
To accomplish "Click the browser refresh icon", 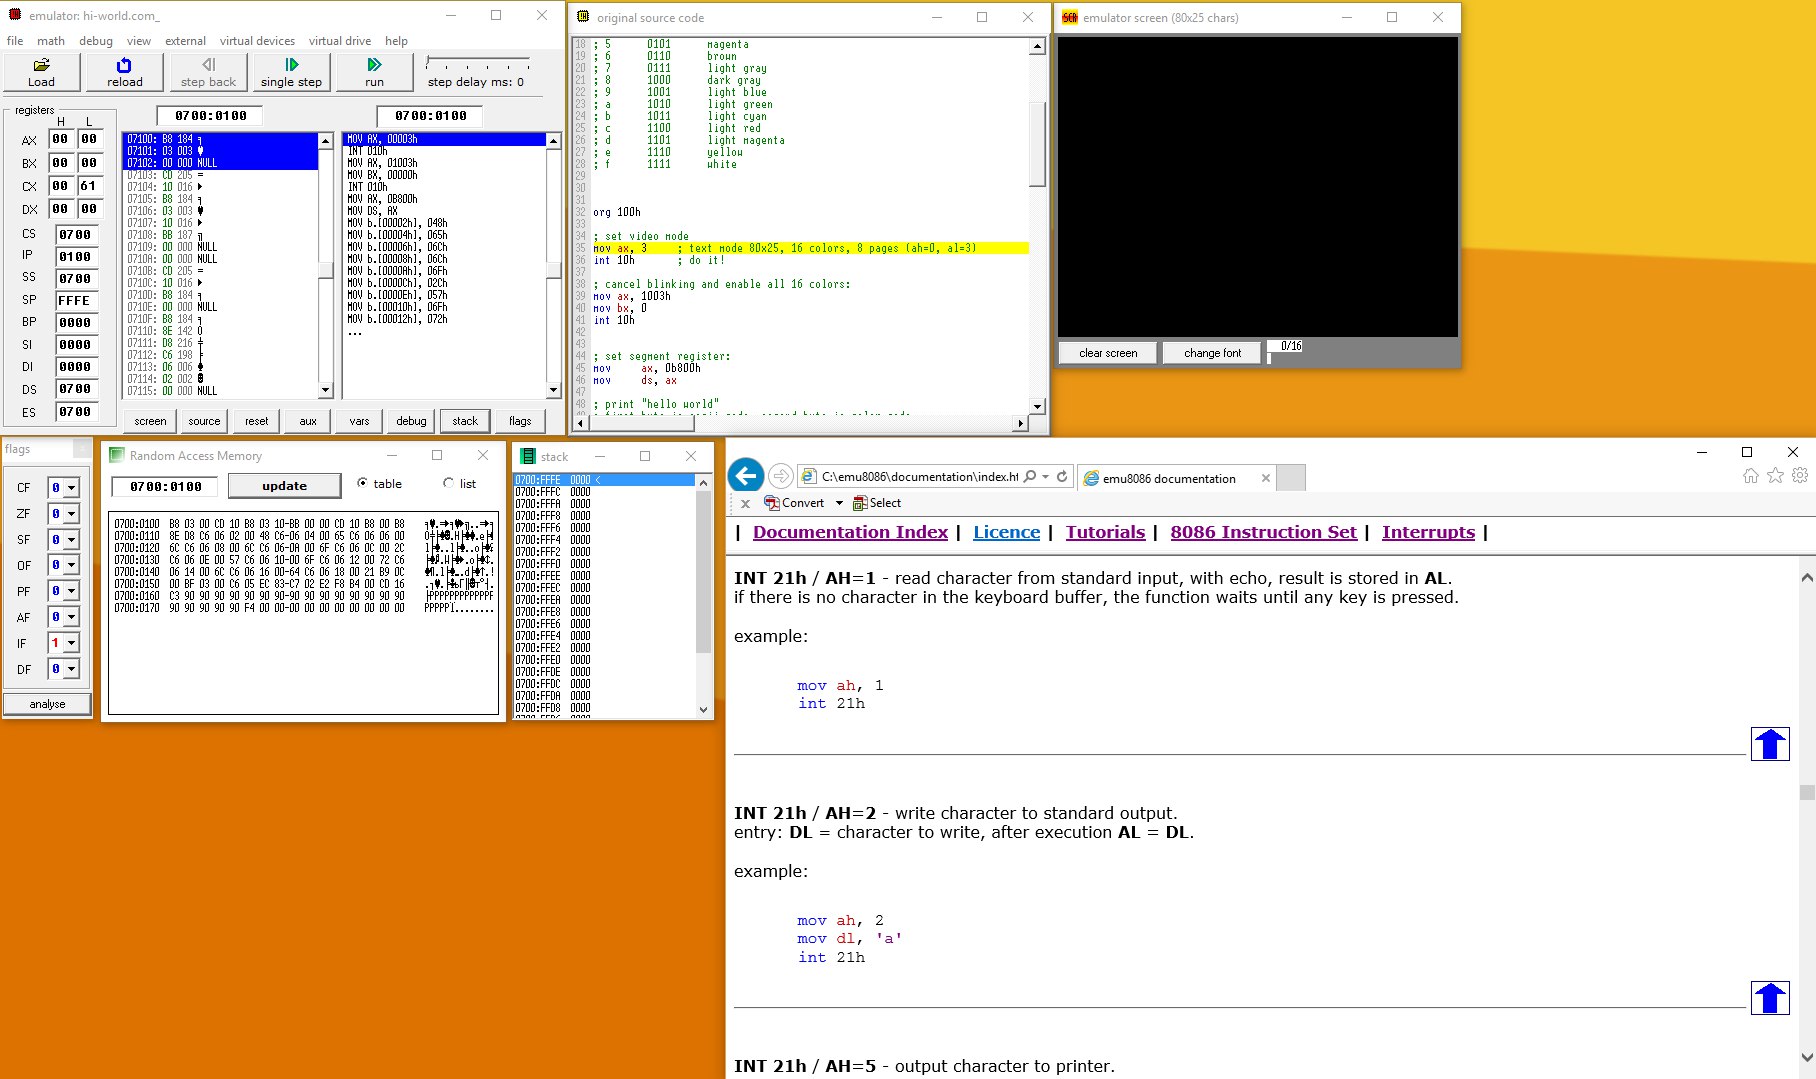I will (1062, 477).
